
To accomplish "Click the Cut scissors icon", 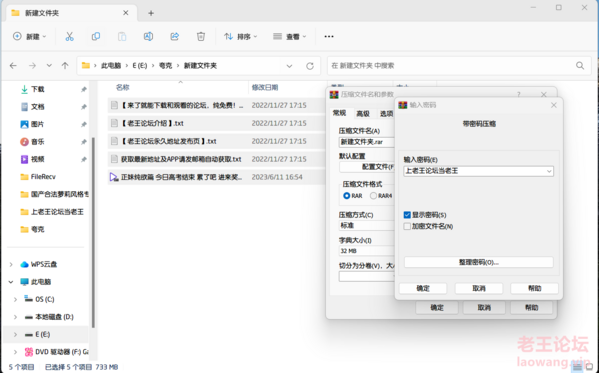I will (69, 36).
